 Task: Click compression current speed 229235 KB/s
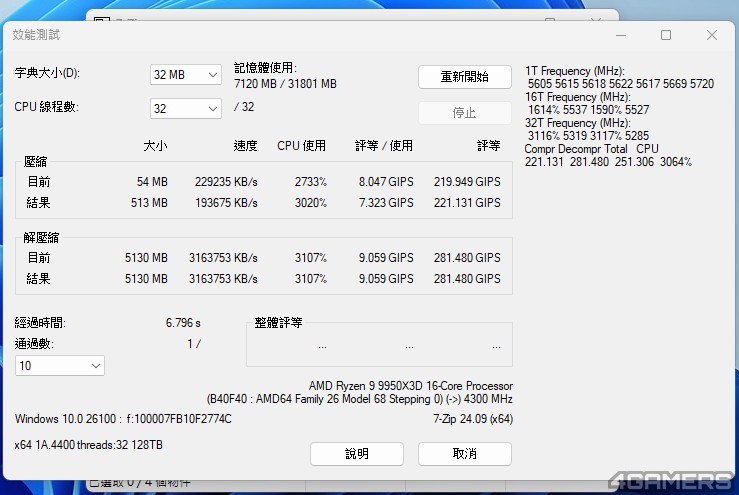(x=226, y=182)
